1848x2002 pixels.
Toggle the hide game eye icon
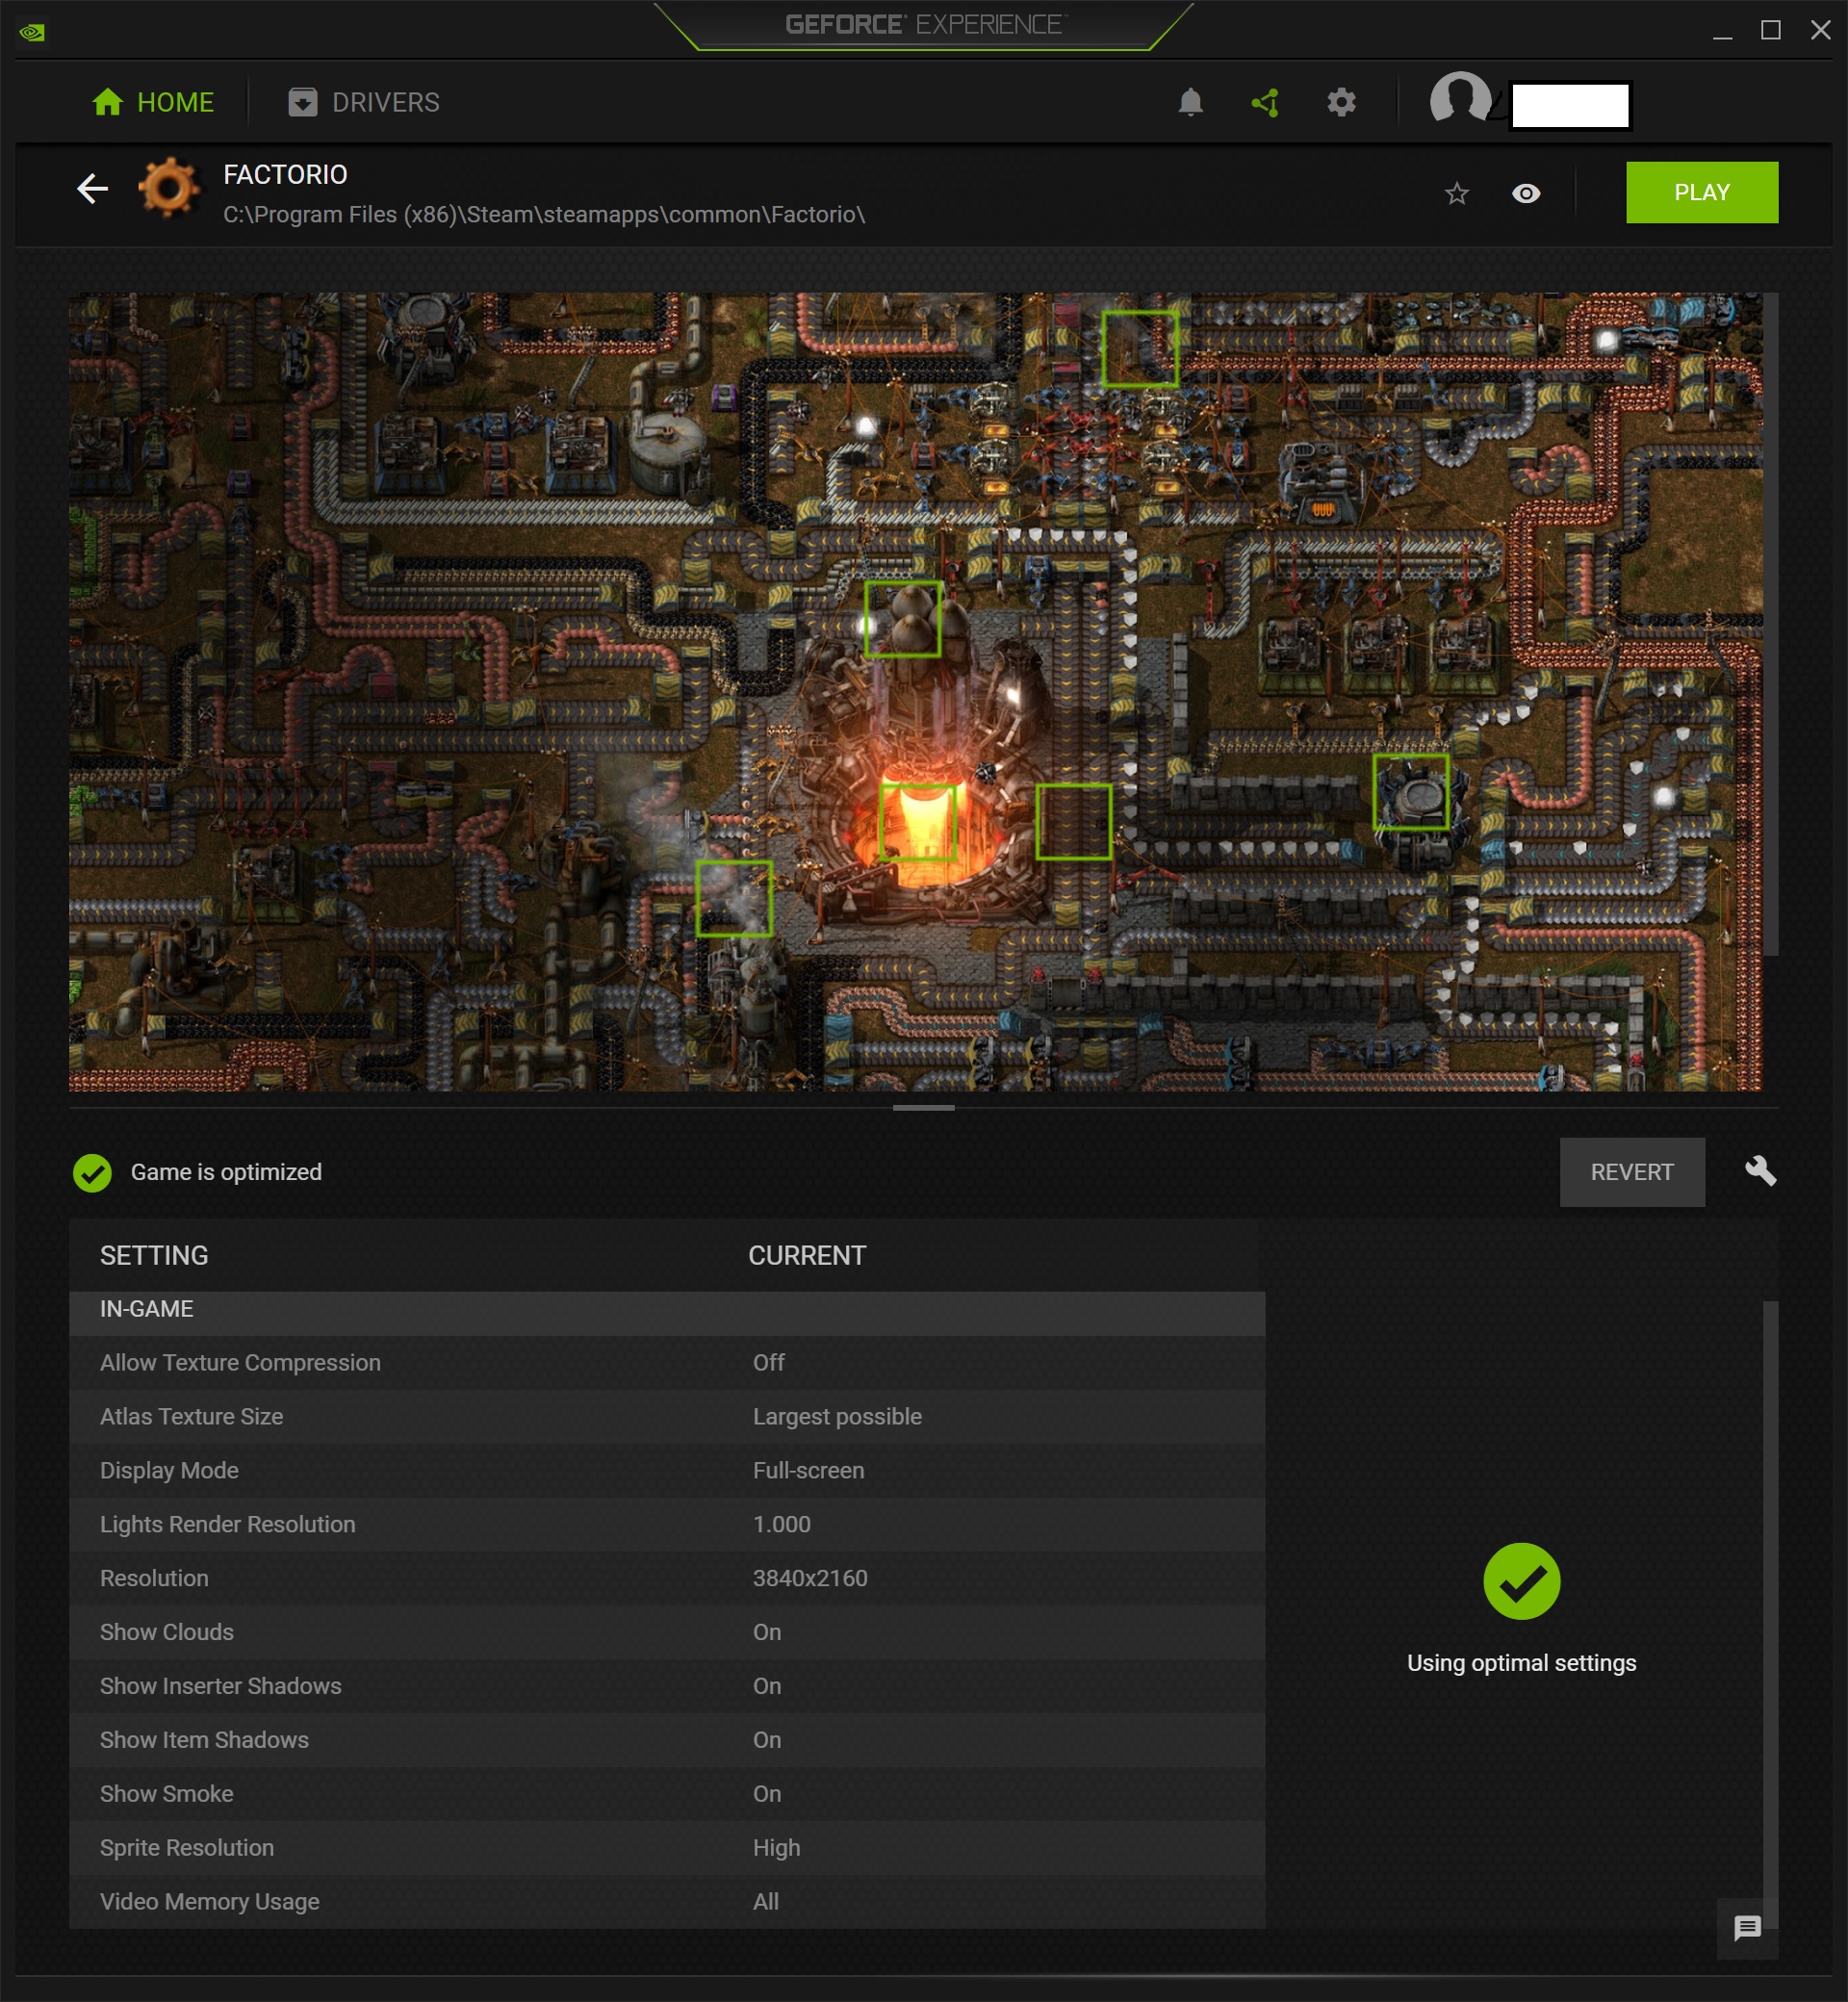pyautogui.click(x=1525, y=193)
